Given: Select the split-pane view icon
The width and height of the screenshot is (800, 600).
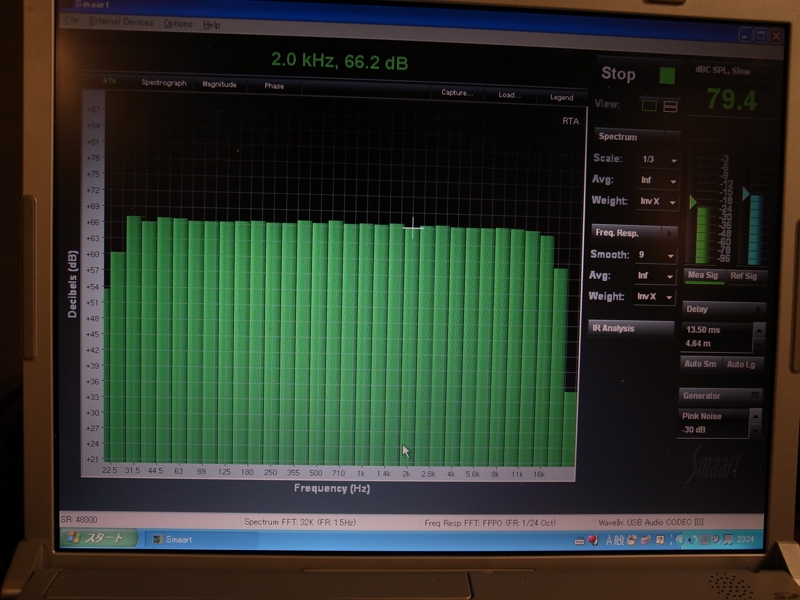Looking at the screenshot, I should point(670,105).
